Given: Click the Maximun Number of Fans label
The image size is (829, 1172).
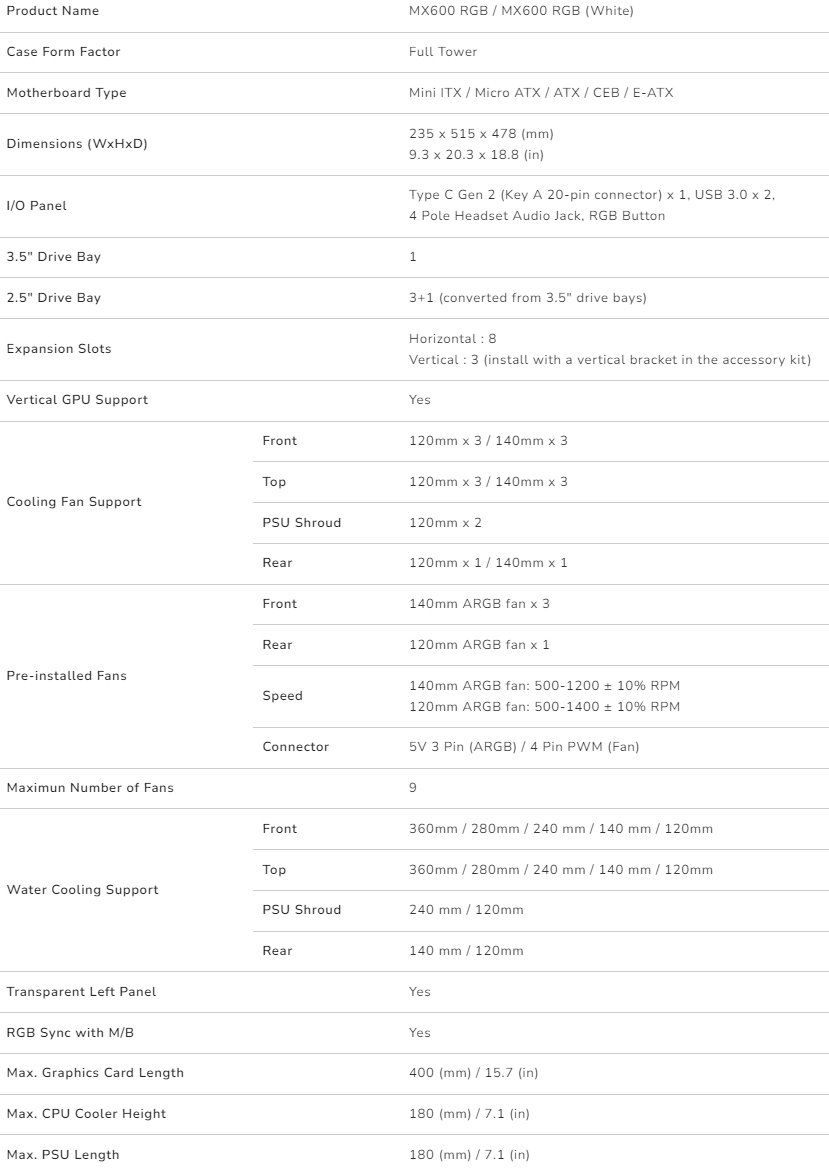Looking at the screenshot, I should click(x=90, y=788).
